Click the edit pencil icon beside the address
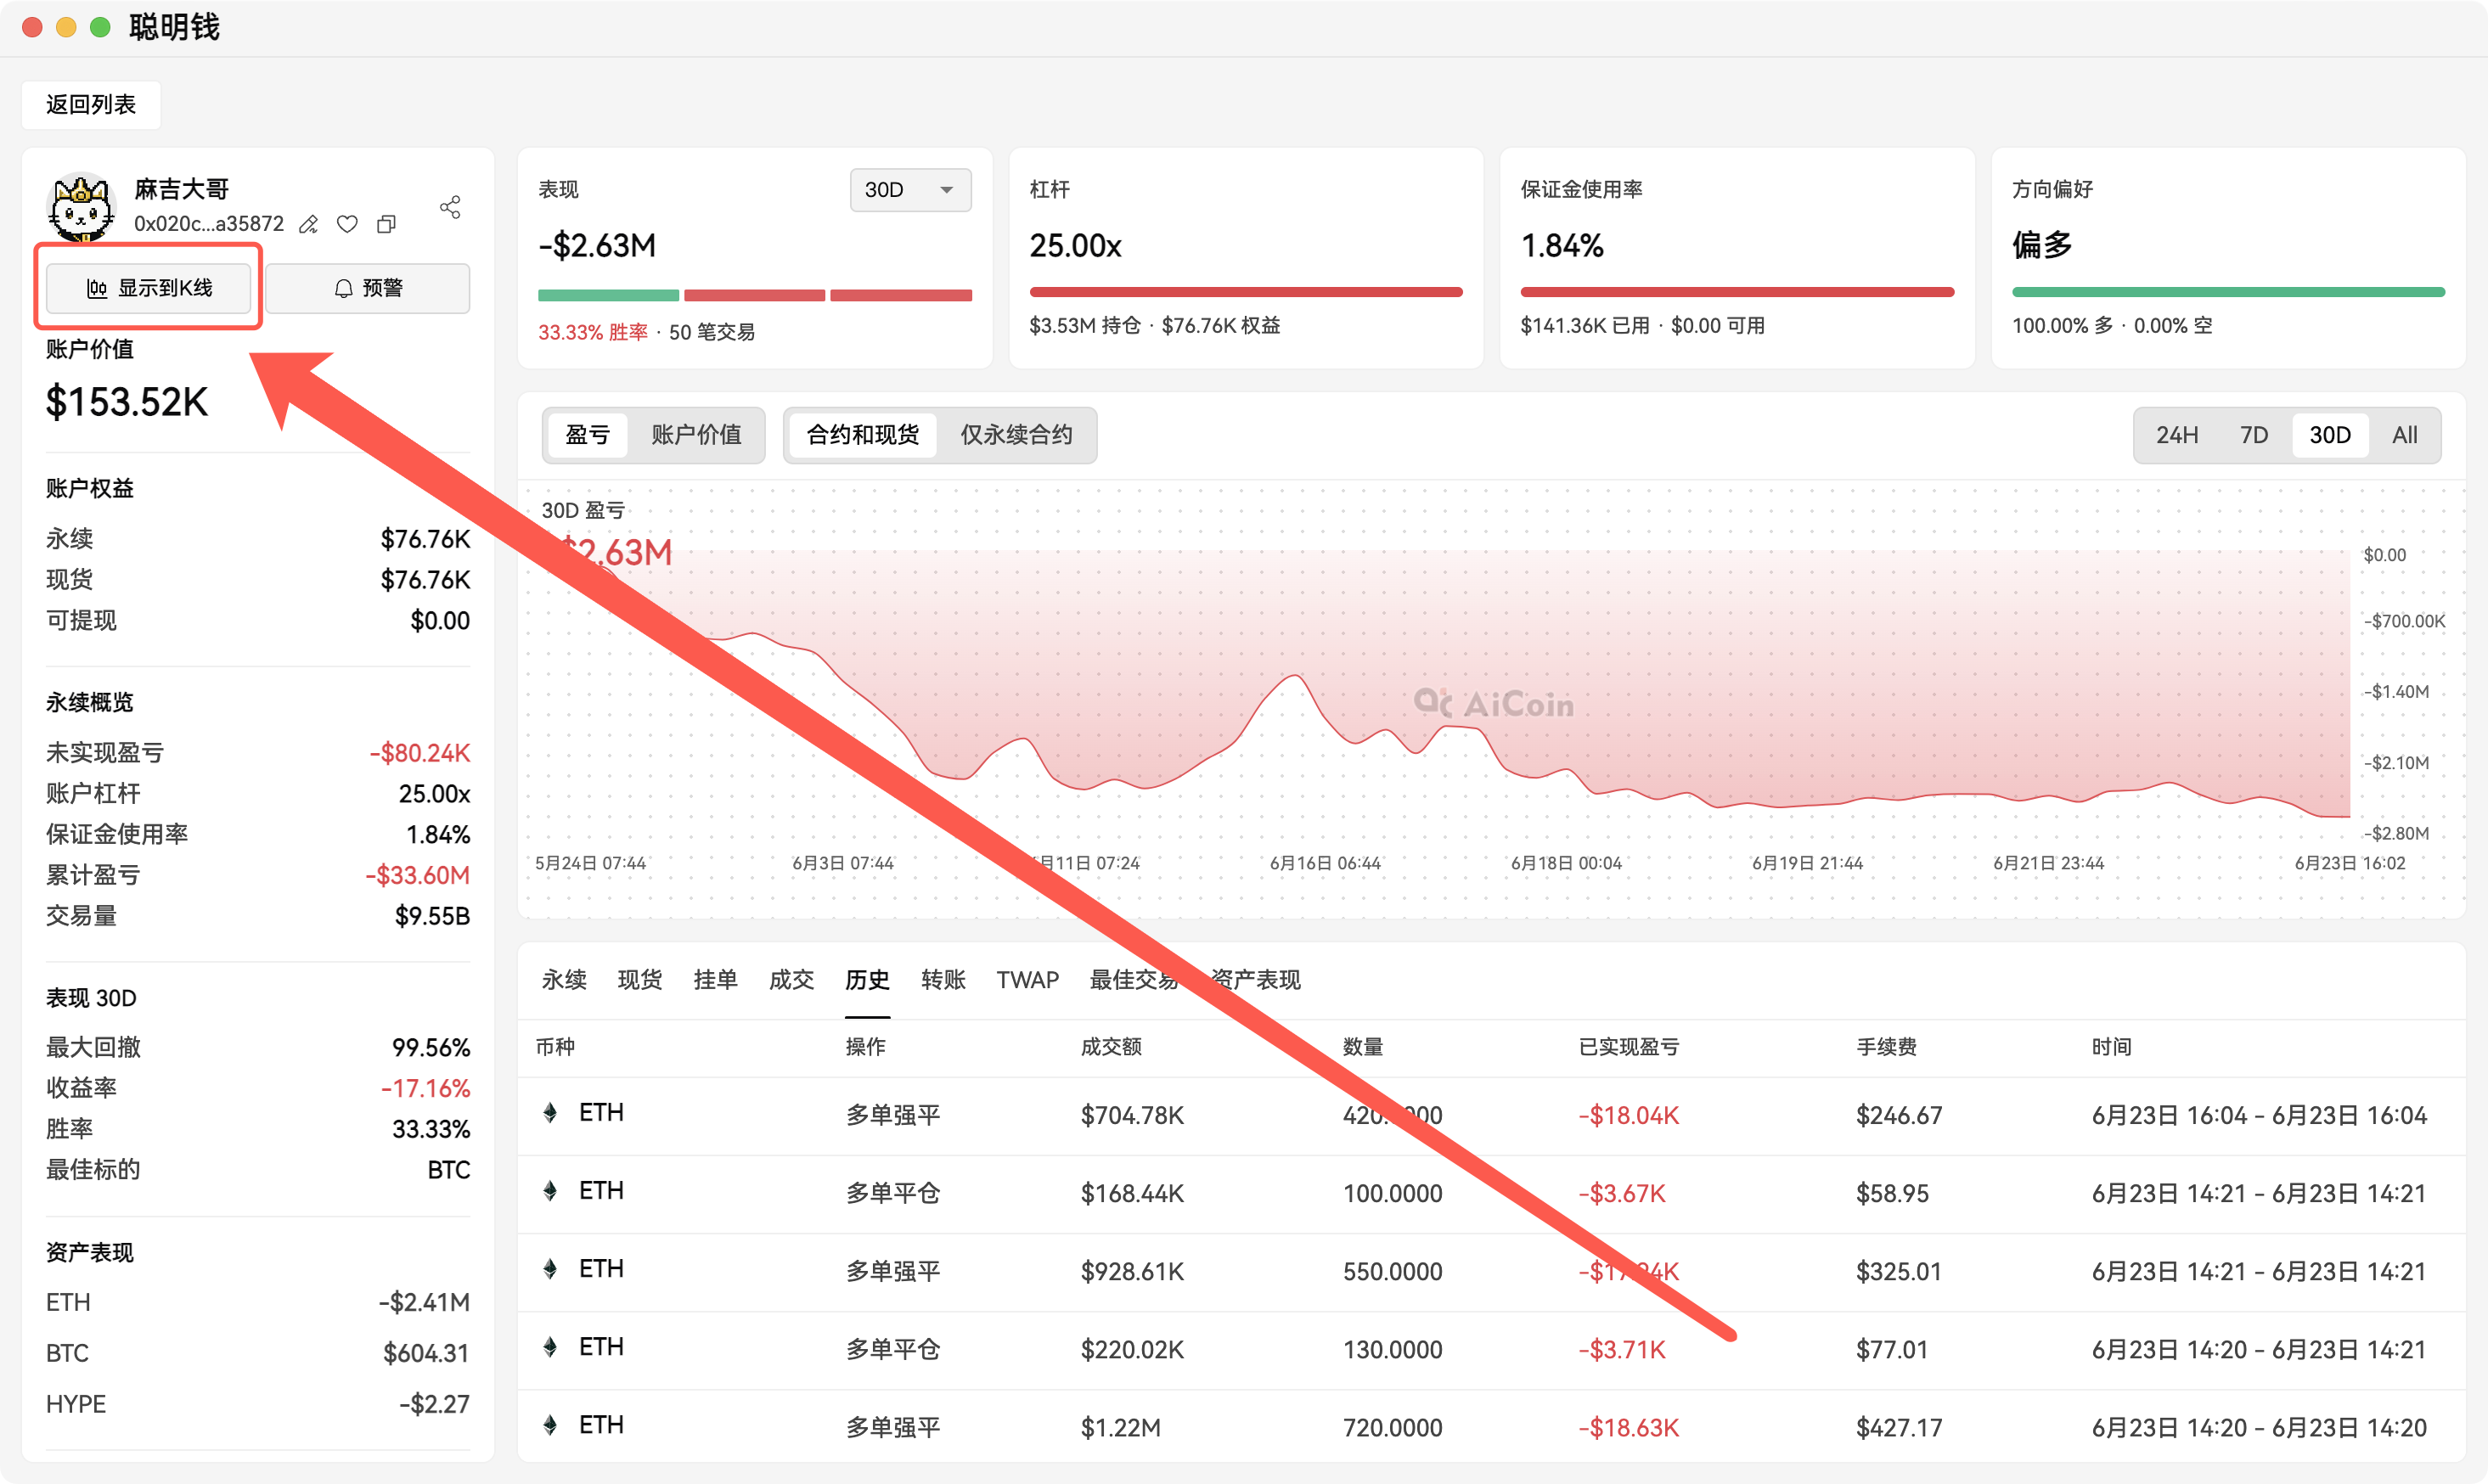The height and width of the screenshot is (1484, 2488). pos(309,224)
